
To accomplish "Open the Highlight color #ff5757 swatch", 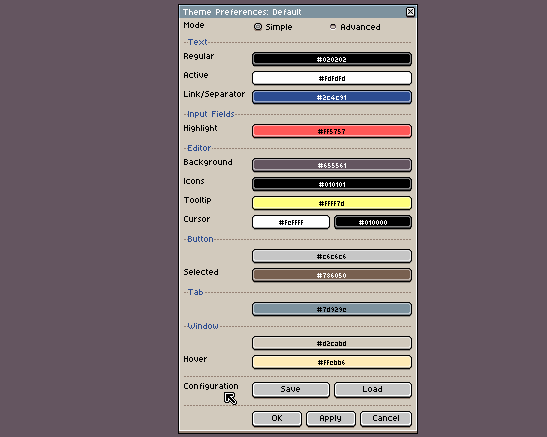I will point(332,131).
